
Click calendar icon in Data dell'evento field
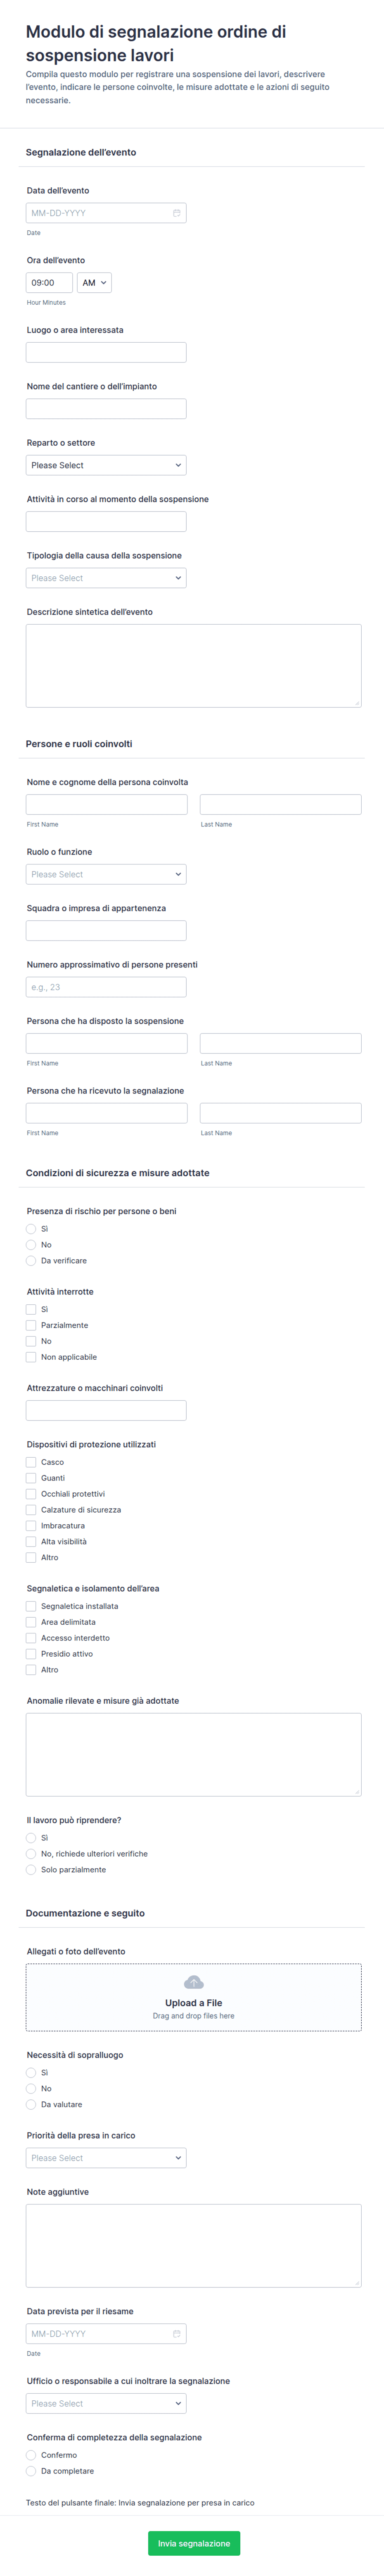177,213
